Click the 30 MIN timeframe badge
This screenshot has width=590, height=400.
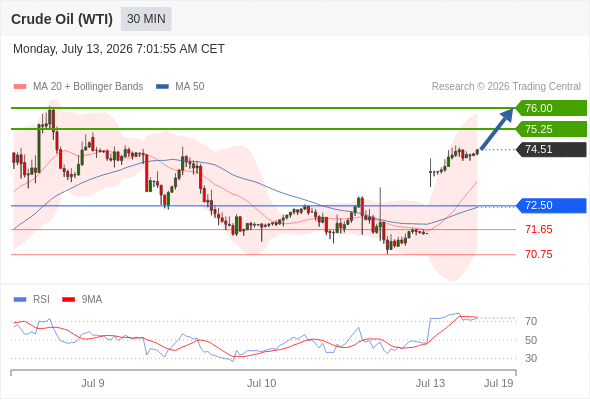tap(146, 19)
